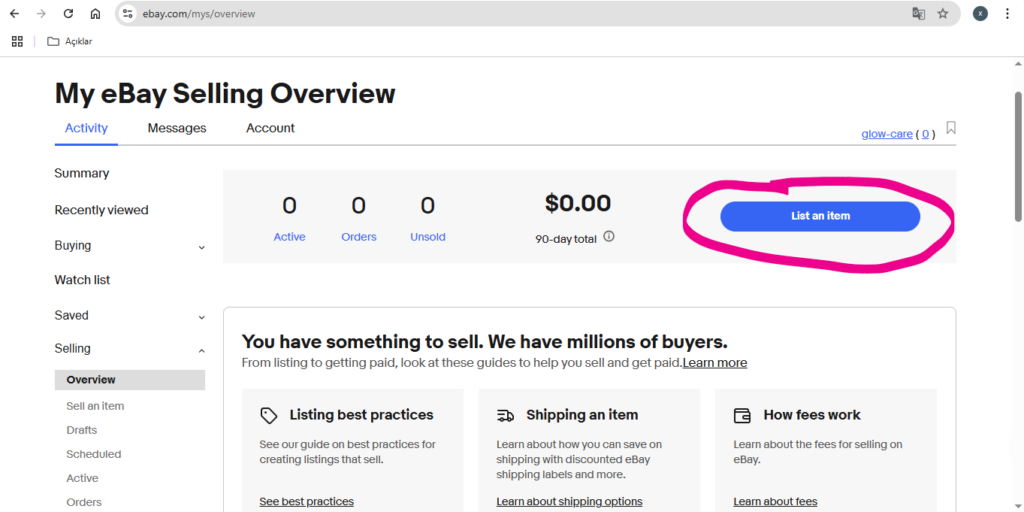Click the My eBay Selling Overview title

pos(225,93)
